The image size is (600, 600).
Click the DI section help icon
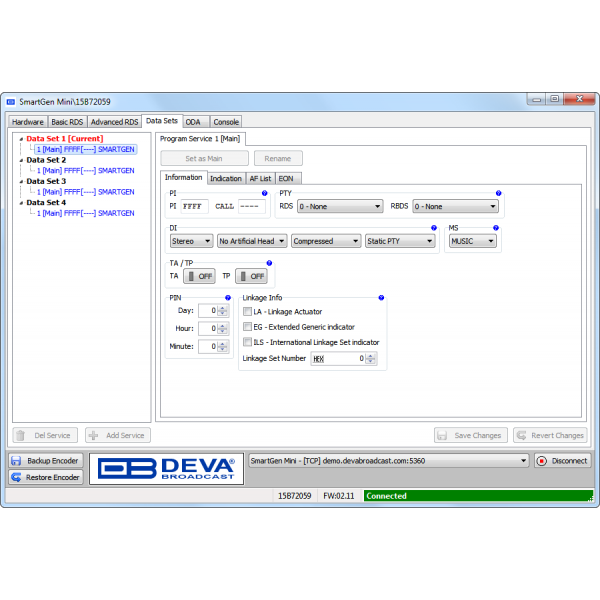tap(434, 228)
